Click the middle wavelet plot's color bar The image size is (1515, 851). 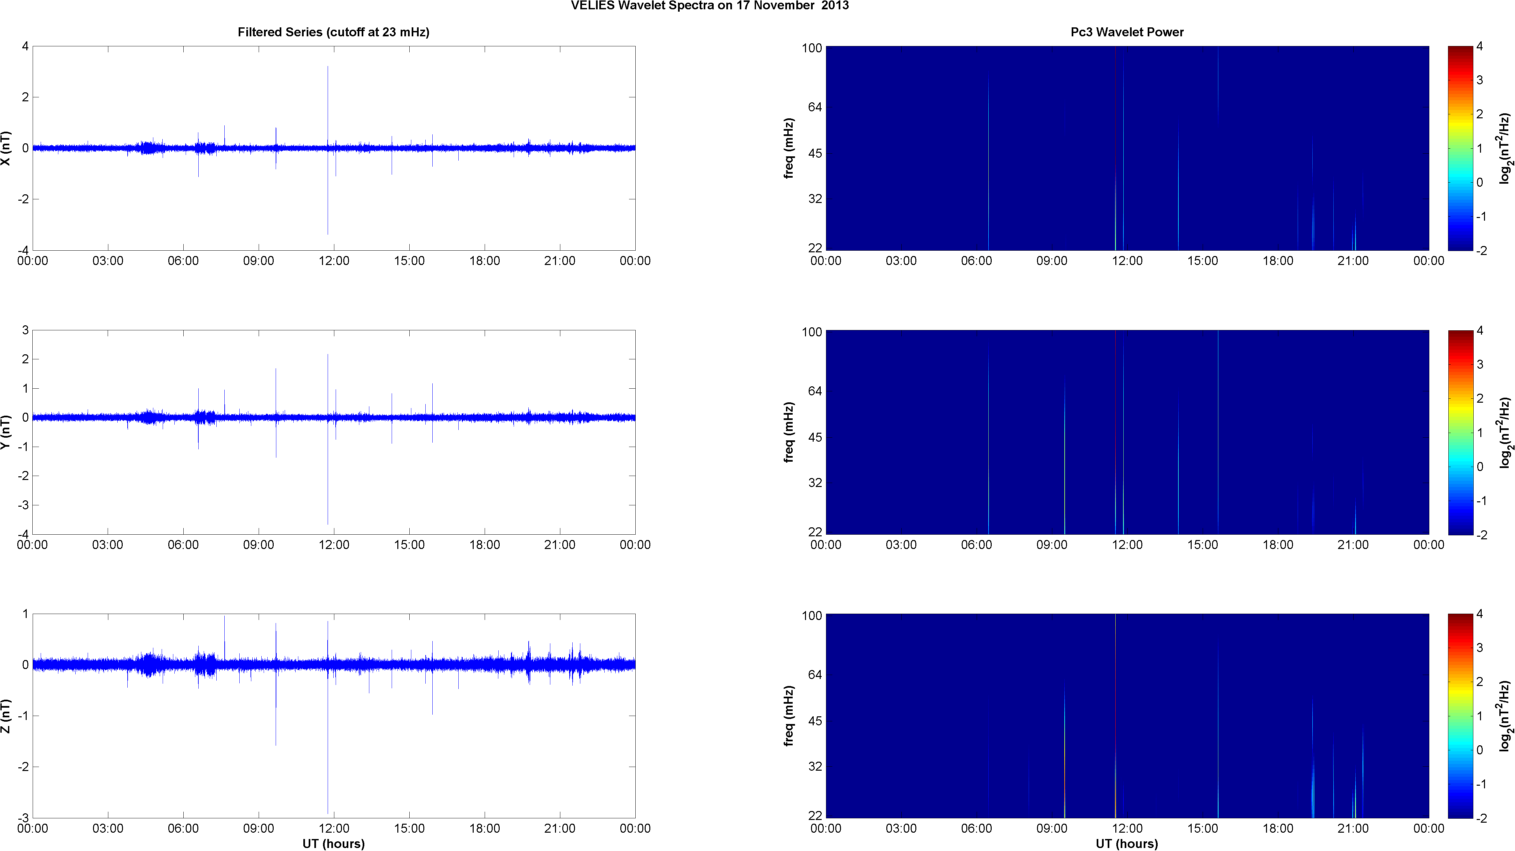click(x=1460, y=432)
